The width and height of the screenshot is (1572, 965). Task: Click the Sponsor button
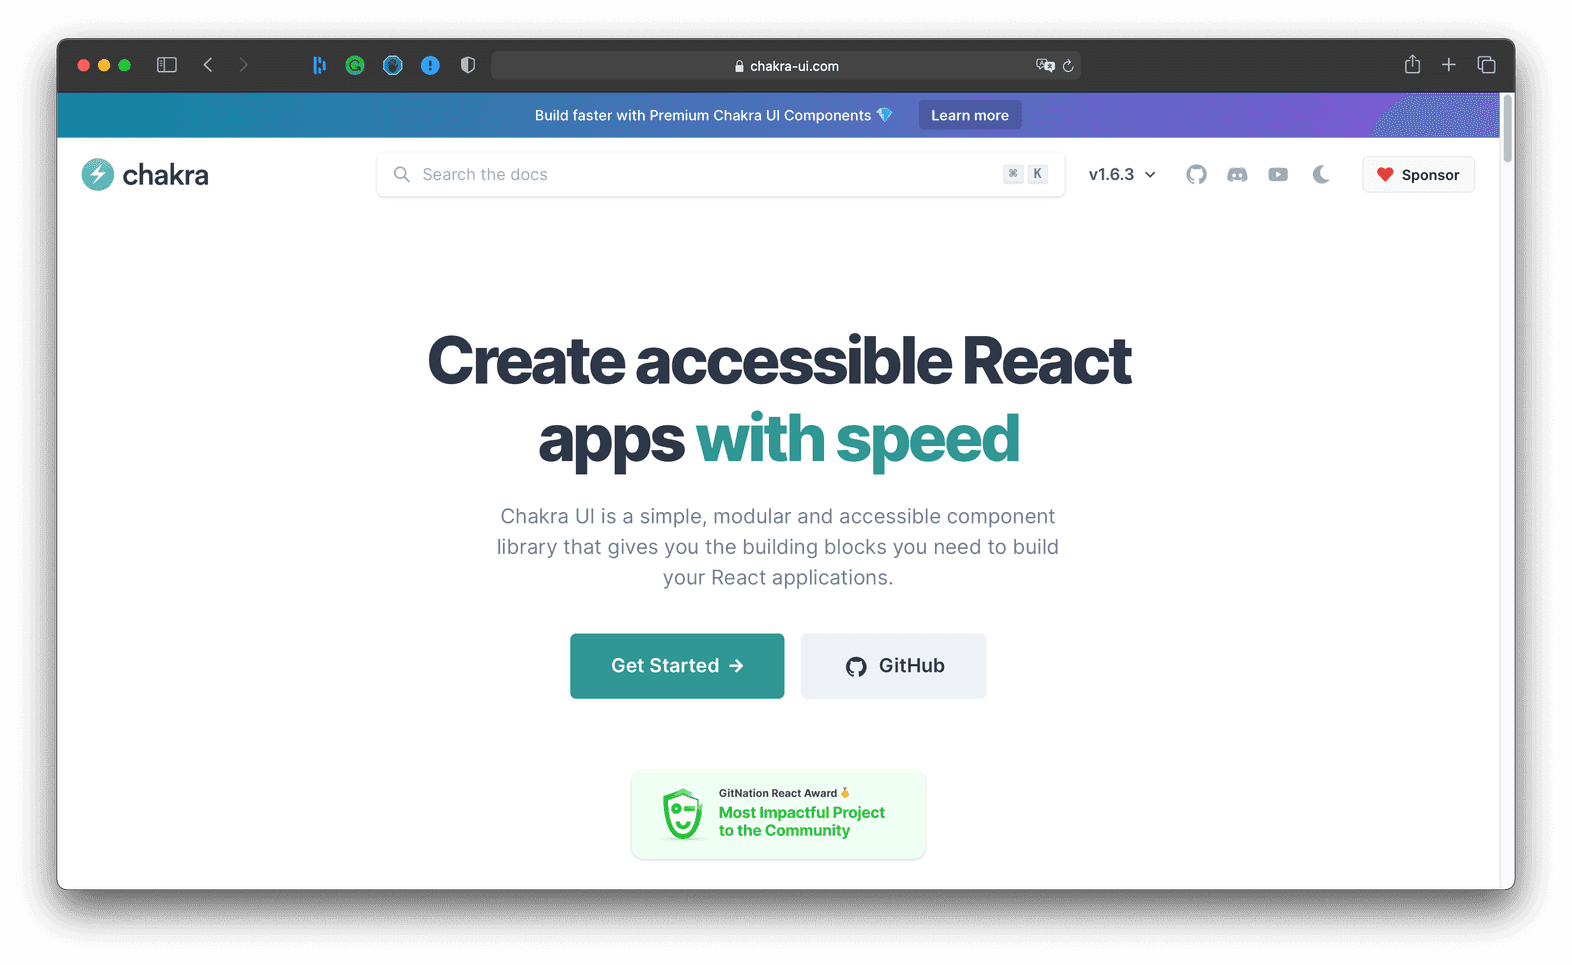[1418, 175]
